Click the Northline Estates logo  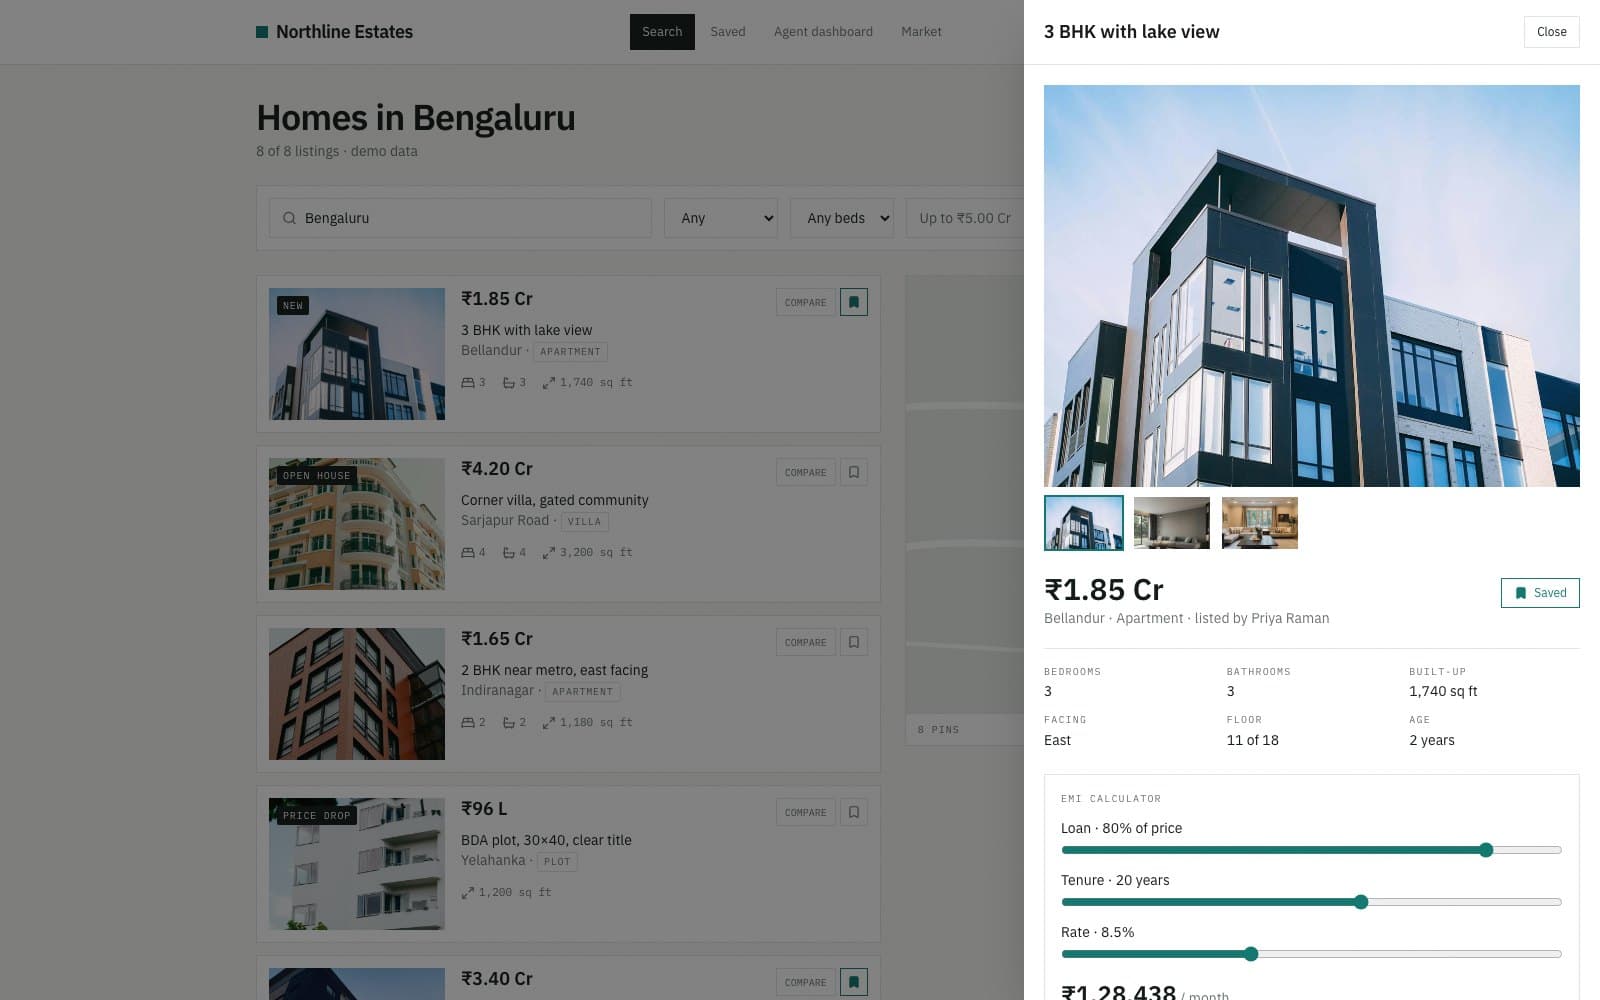click(335, 32)
